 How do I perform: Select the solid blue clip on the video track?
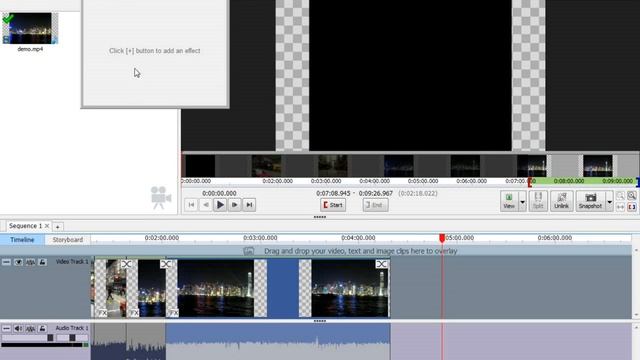(283, 289)
